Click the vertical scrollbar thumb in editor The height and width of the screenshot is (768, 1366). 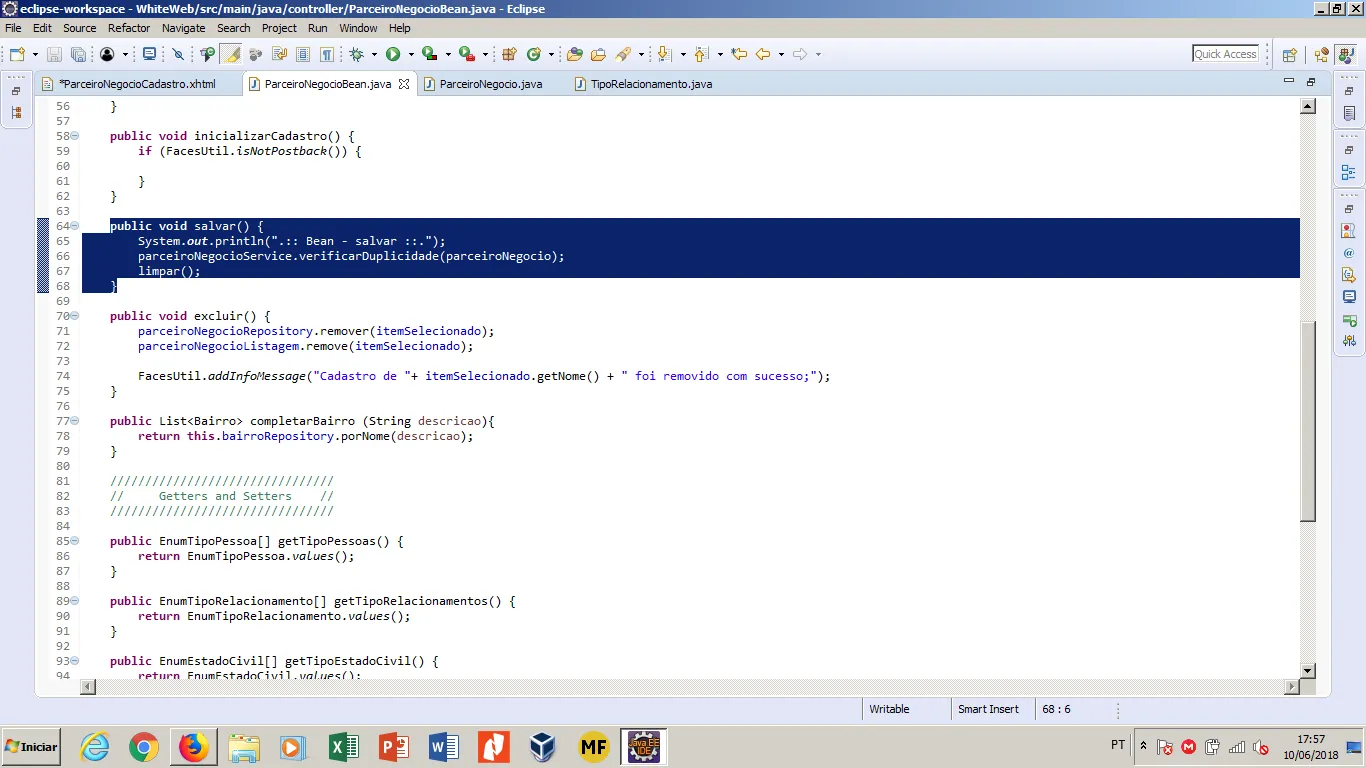click(1307, 420)
